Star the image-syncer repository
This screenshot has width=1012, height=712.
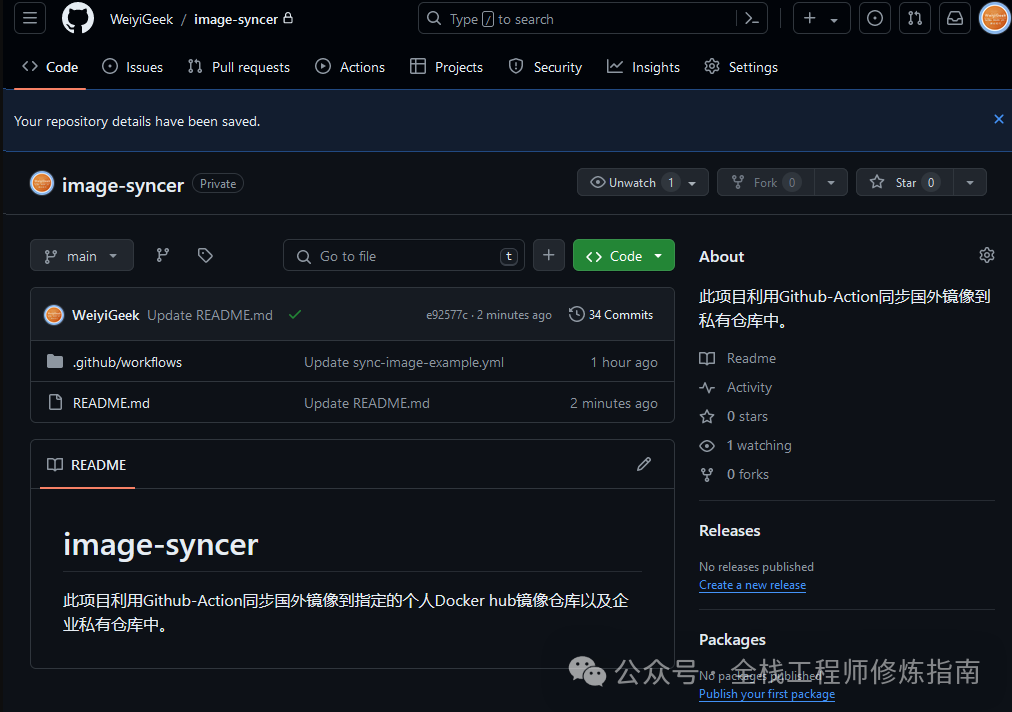905,183
